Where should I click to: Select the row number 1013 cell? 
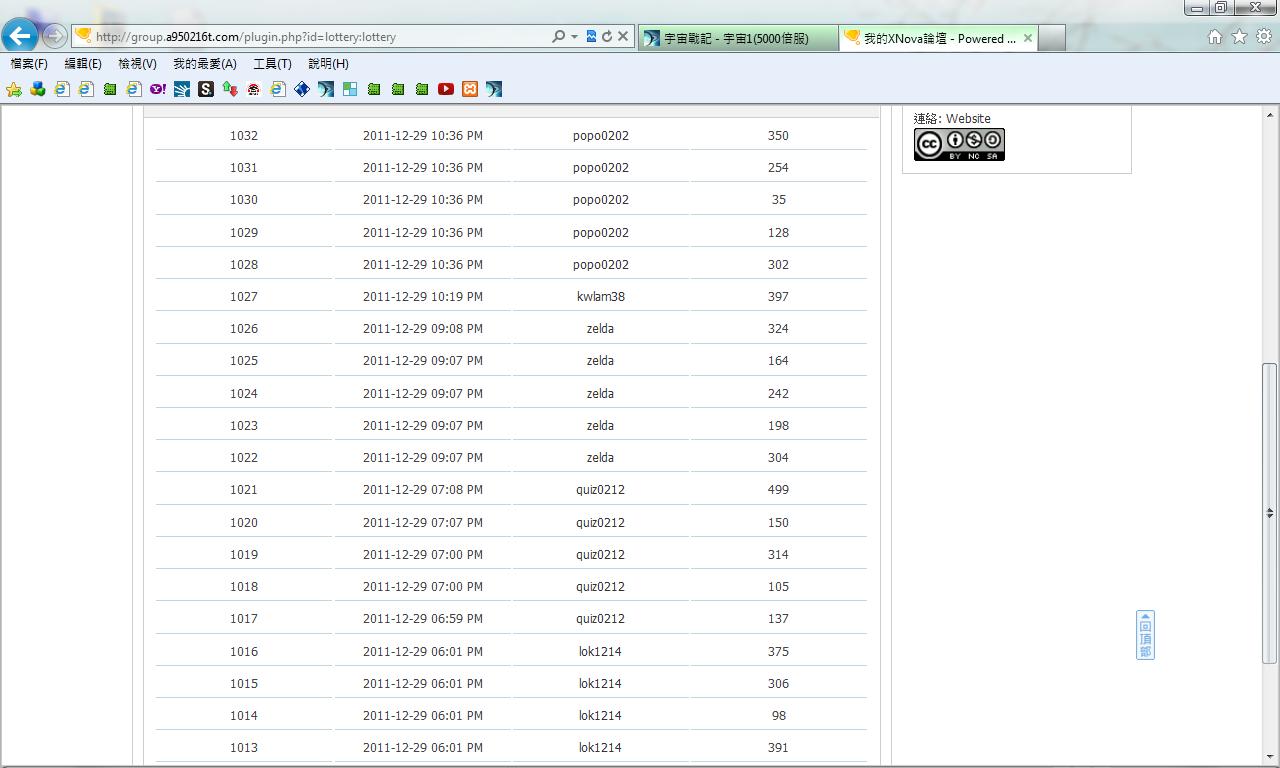pyautogui.click(x=244, y=747)
